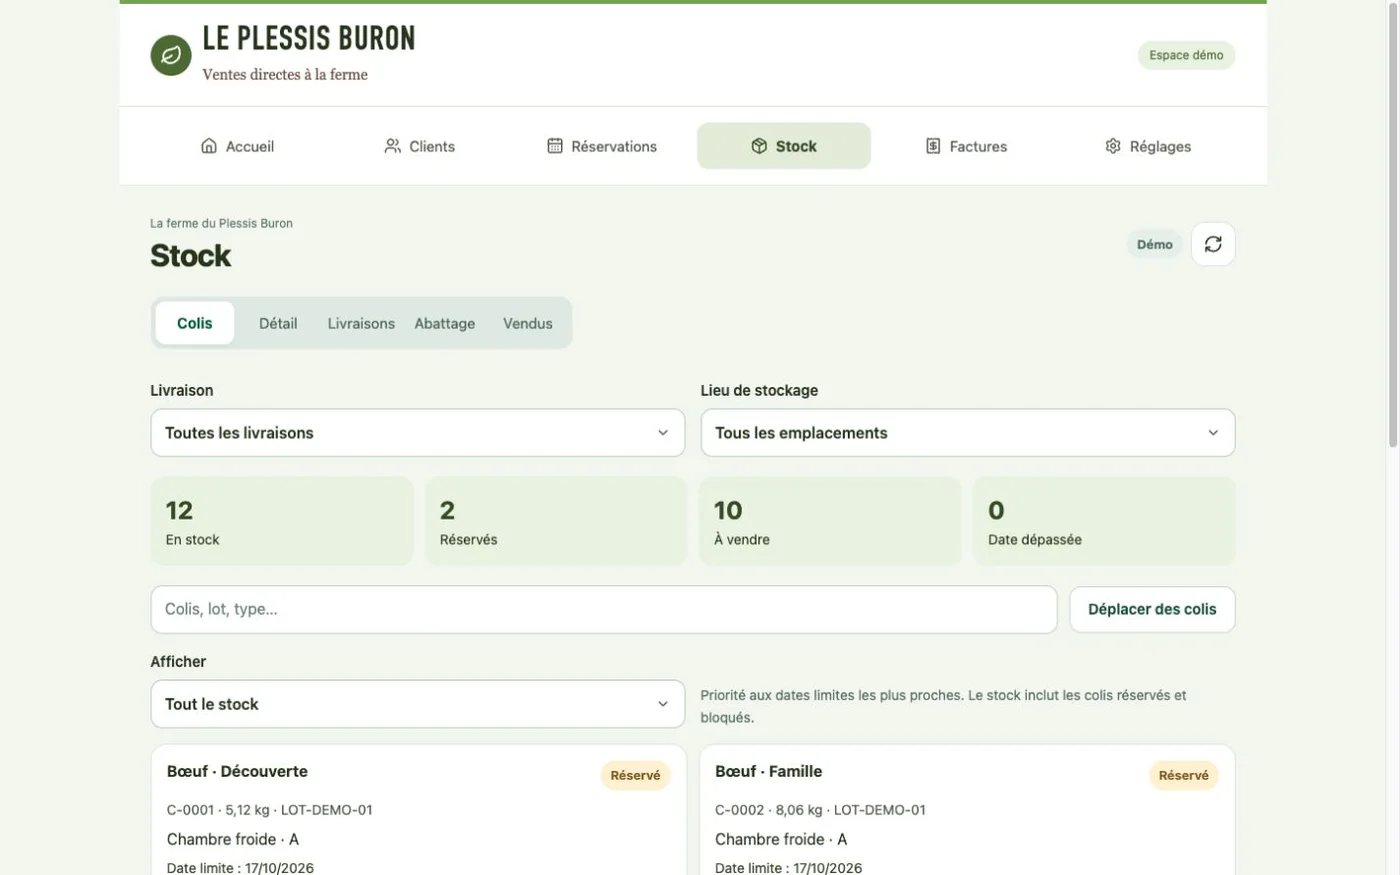
Task: Open the Bœuf · Famille parcel card
Action: click(x=967, y=810)
